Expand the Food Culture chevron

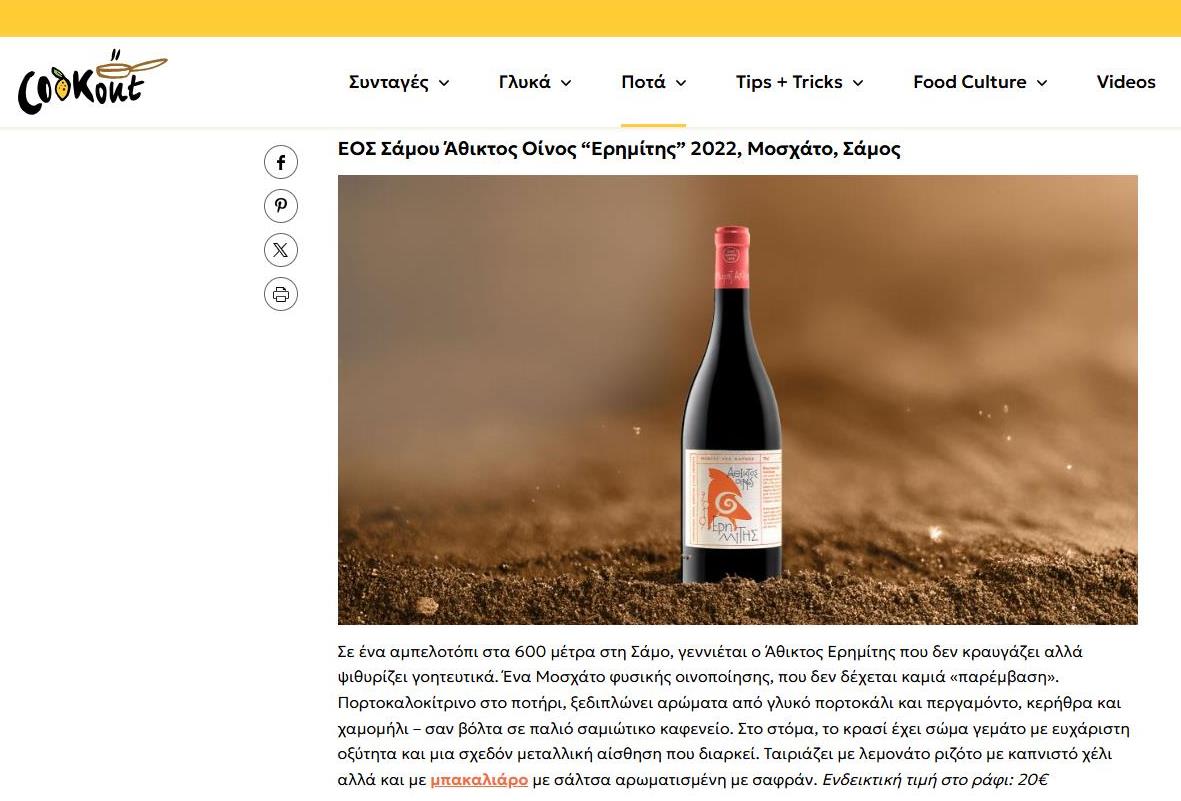point(1042,83)
